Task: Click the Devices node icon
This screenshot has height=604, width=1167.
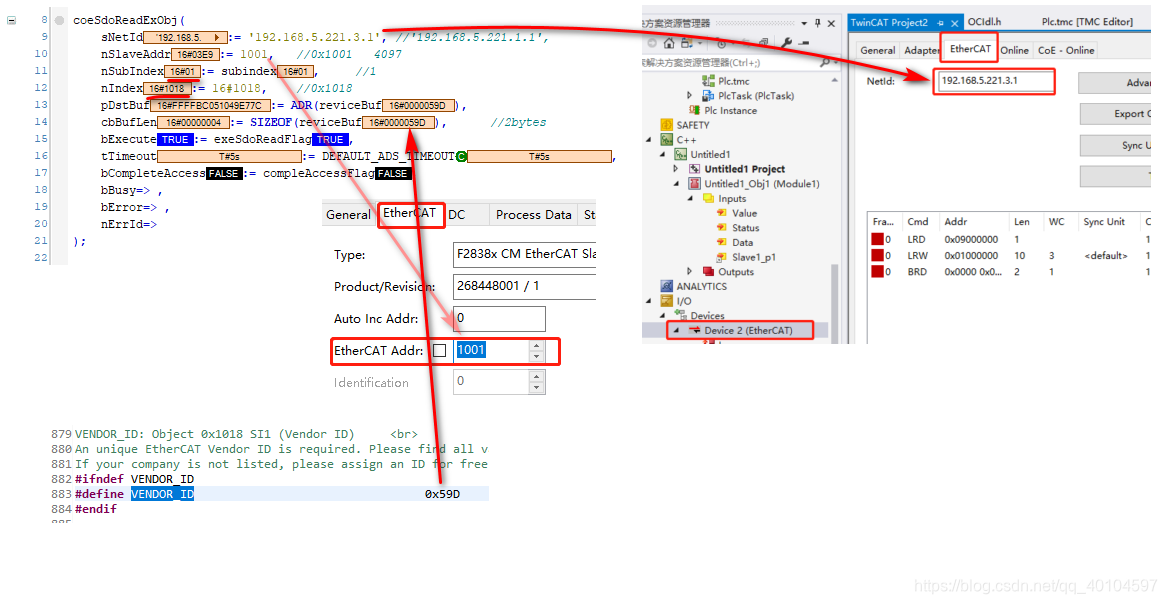Action: pos(680,315)
